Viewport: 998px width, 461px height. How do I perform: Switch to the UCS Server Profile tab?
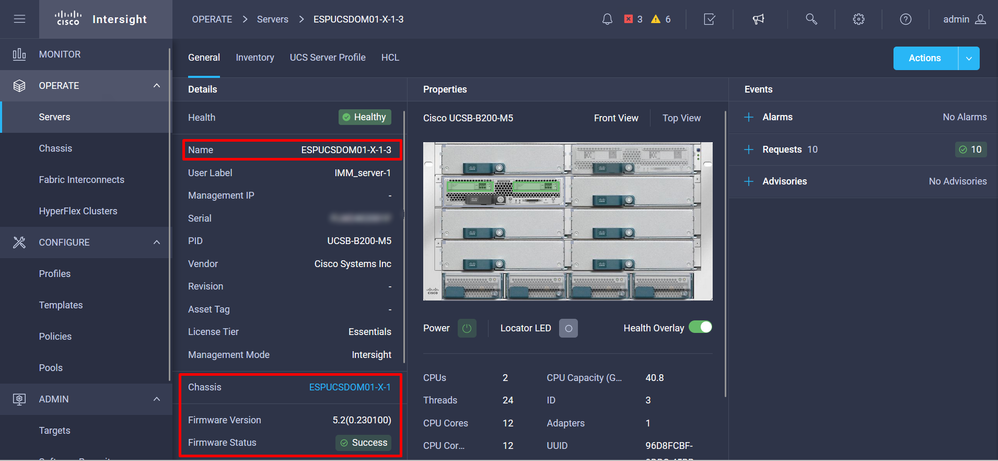click(x=327, y=57)
